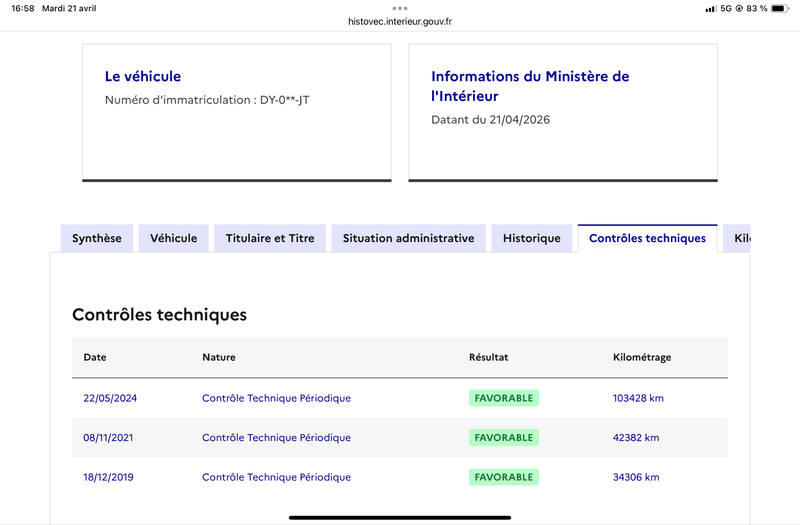
Task: Tap the battery icon in status bar
Action: (x=780, y=8)
